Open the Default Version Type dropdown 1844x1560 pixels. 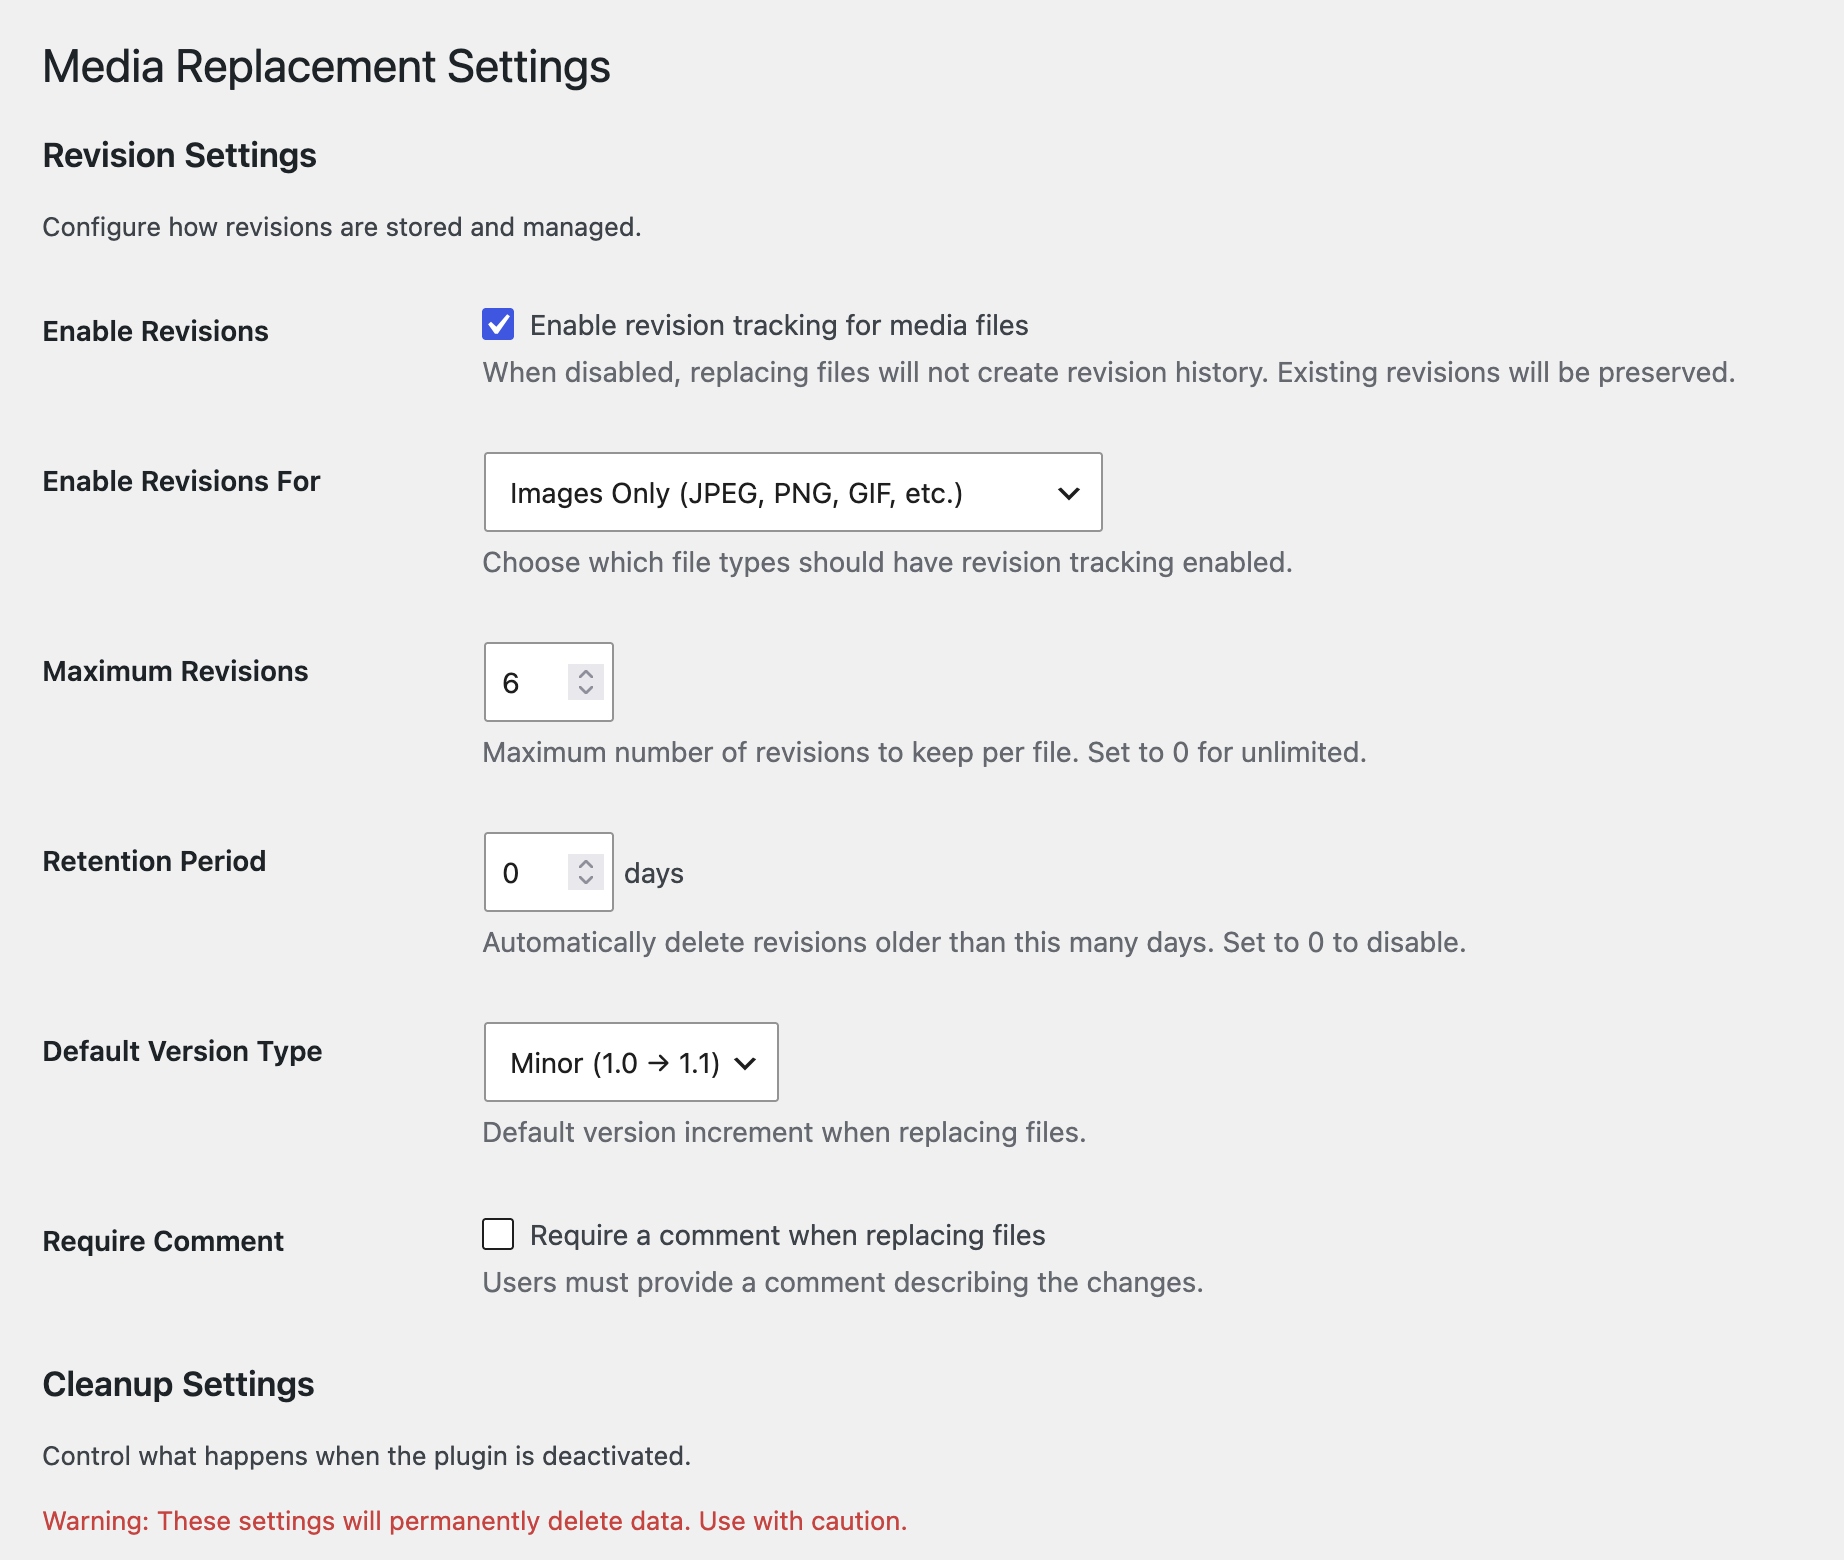pyautogui.click(x=631, y=1062)
